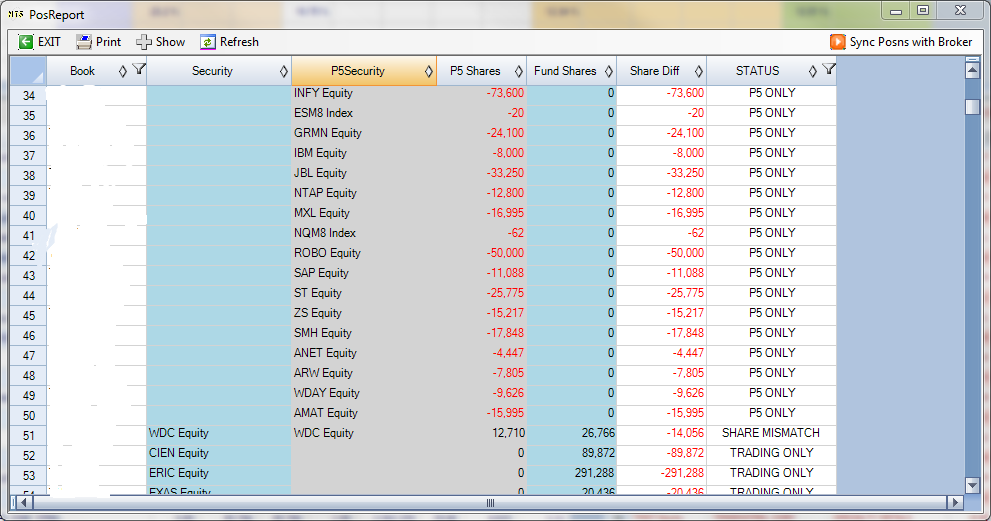
Task: Select the P5Security column header
Action: 364,71
